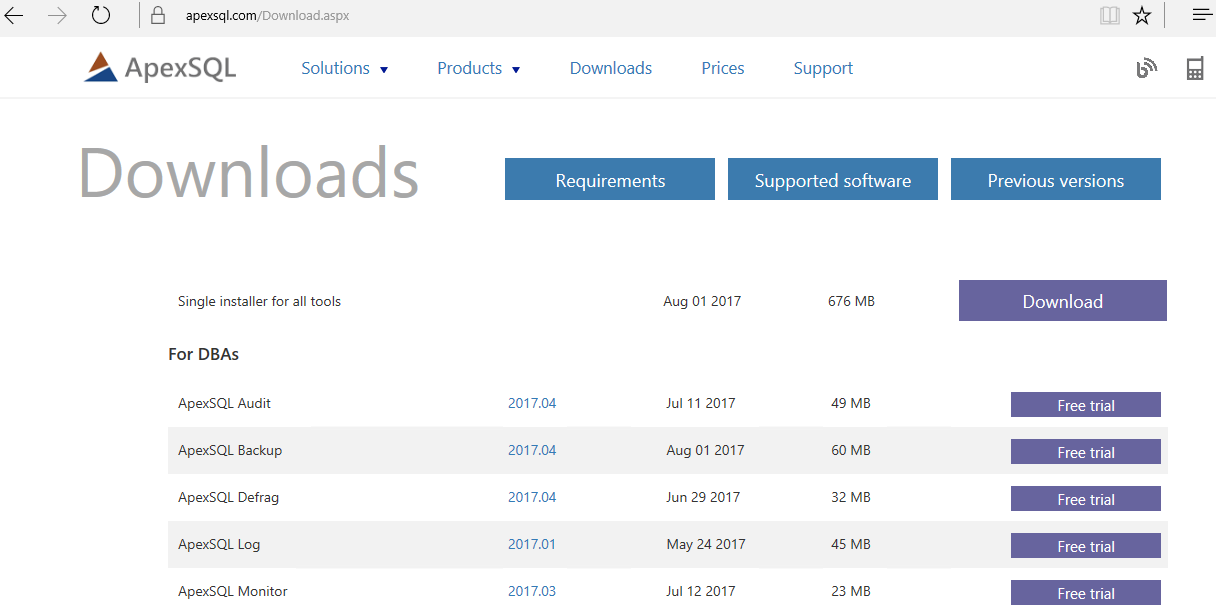Click the 'Downloads' page heading
Screen dimensions: 1216x605
(249, 173)
